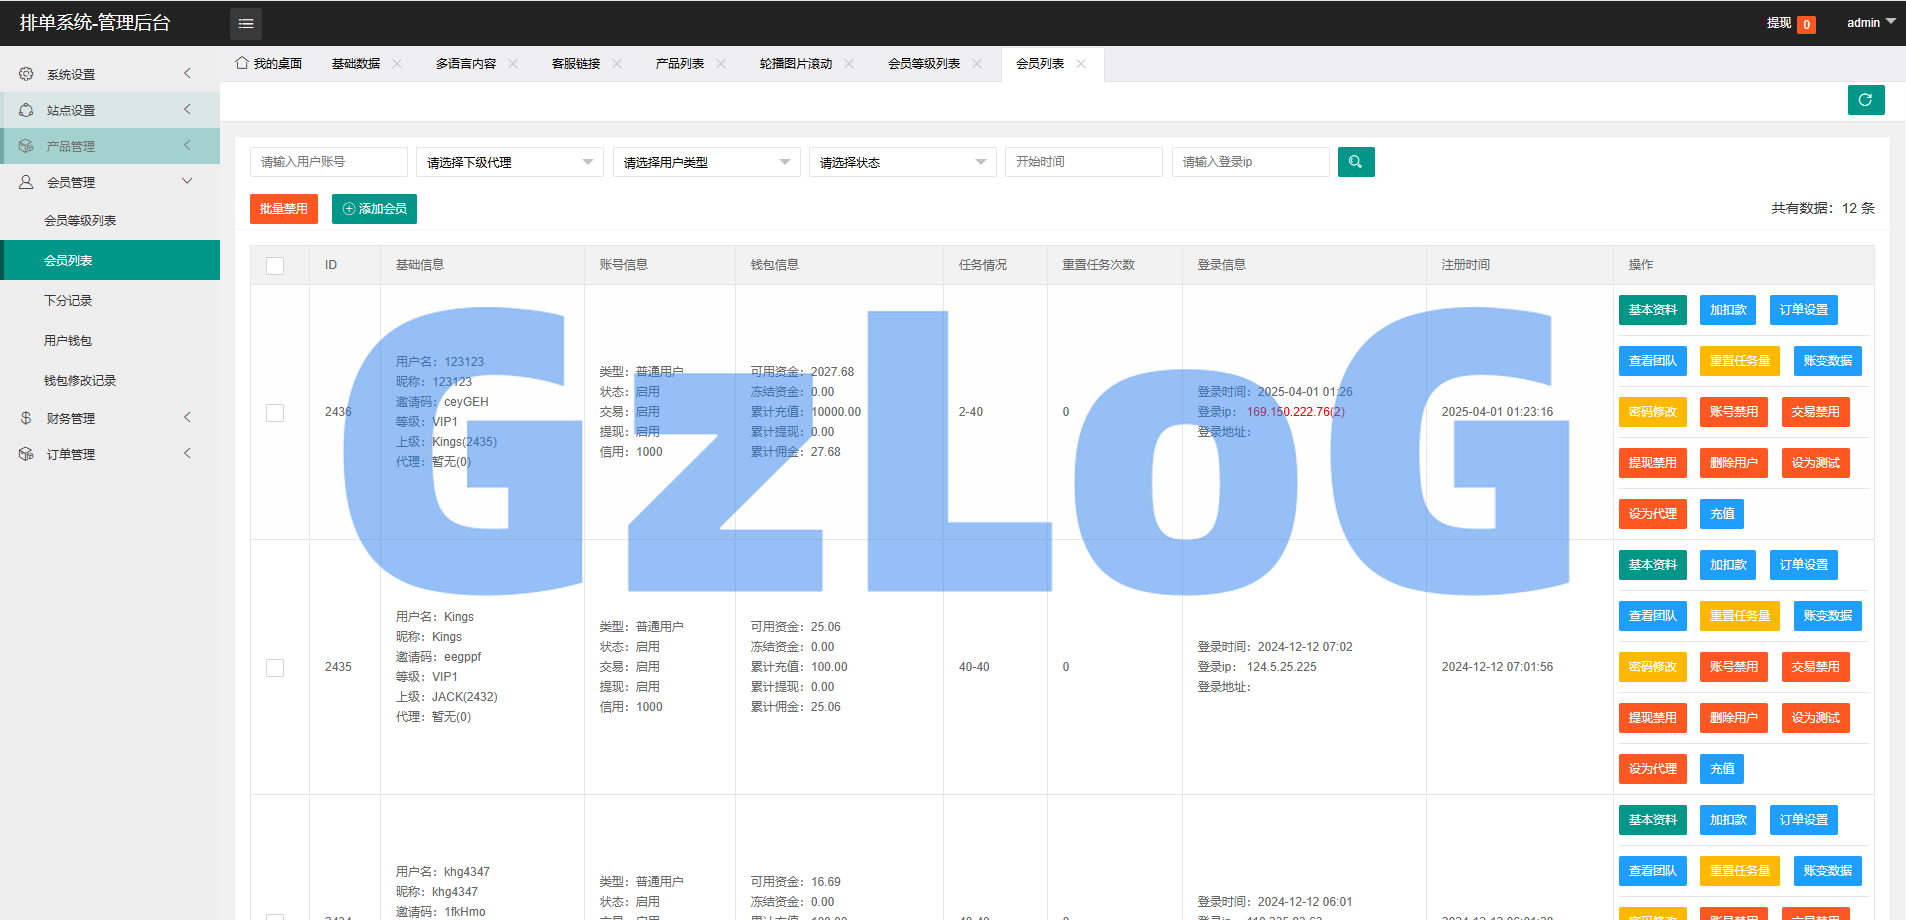Click the magnifier search button
Screen dimensions: 1906x920
coord(1355,162)
